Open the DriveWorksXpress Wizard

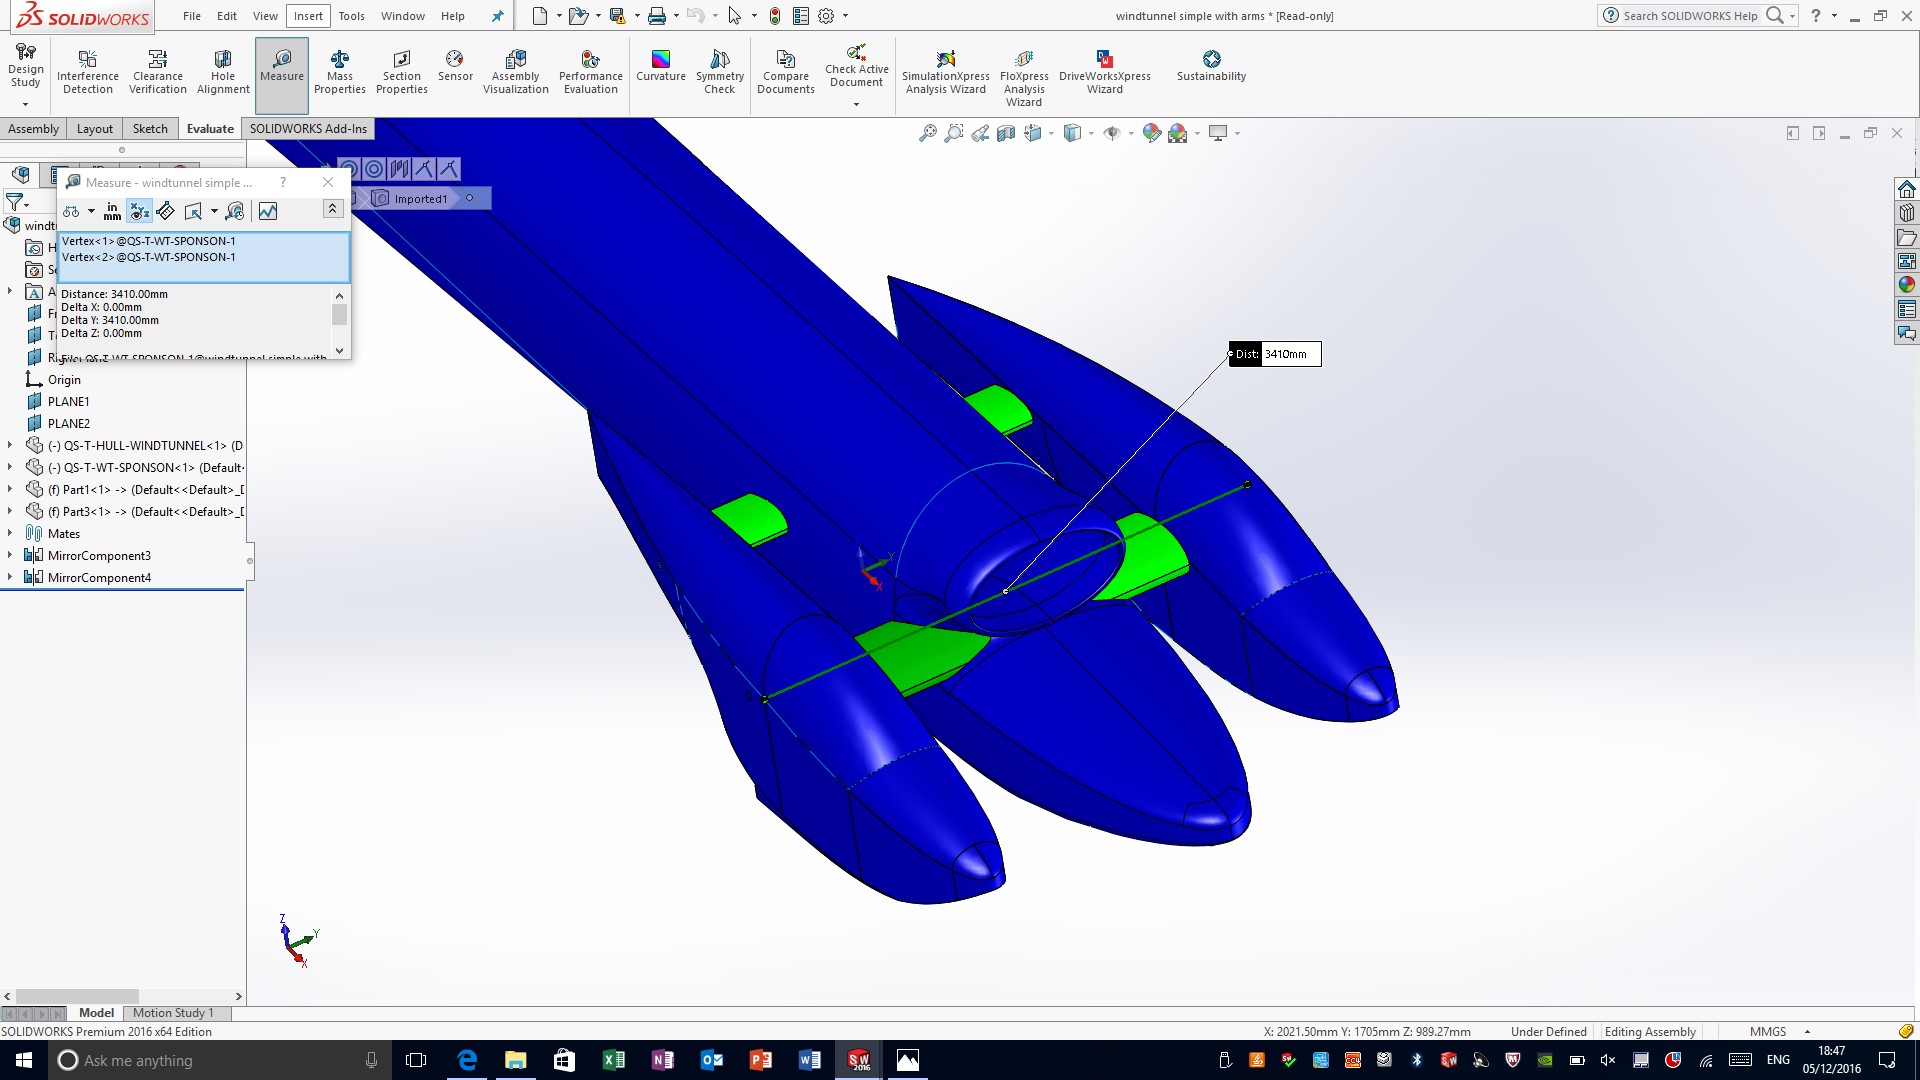[1105, 72]
